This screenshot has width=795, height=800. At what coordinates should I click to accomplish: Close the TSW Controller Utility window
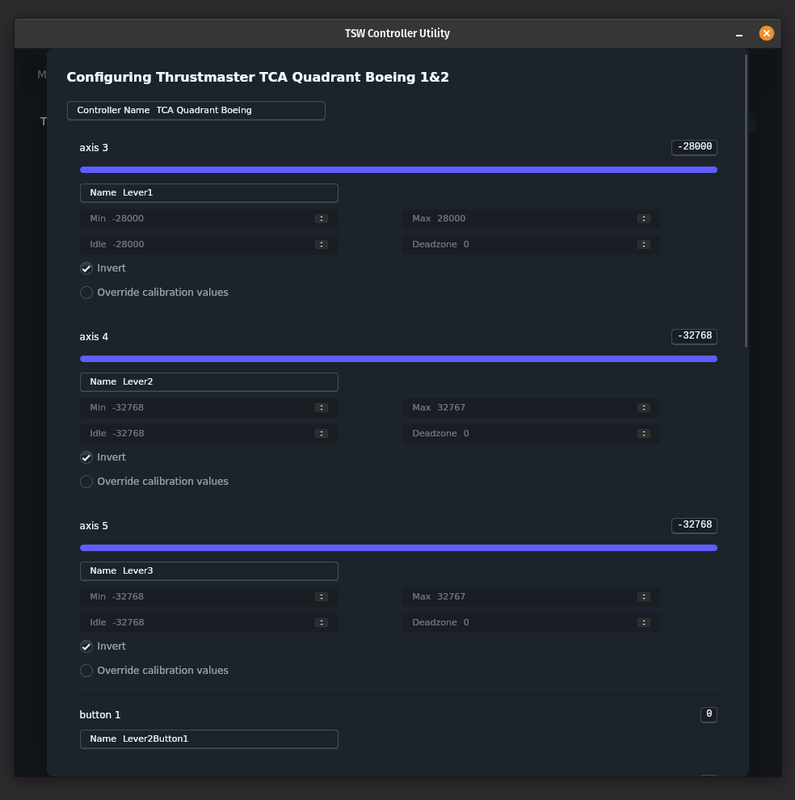pyautogui.click(x=766, y=33)
